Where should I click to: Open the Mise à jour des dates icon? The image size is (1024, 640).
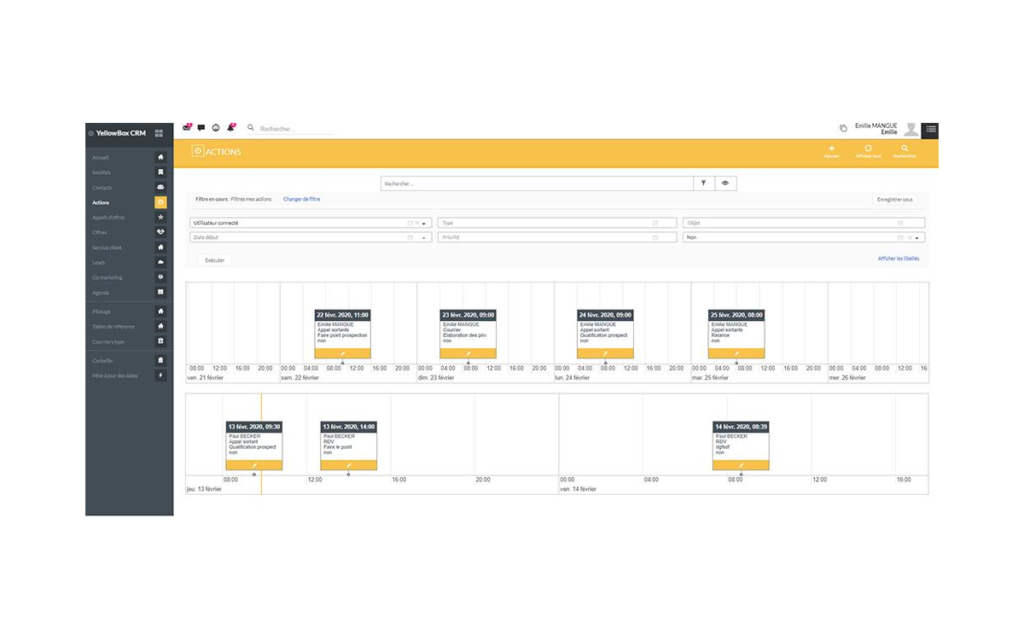[x=161, y=376]
